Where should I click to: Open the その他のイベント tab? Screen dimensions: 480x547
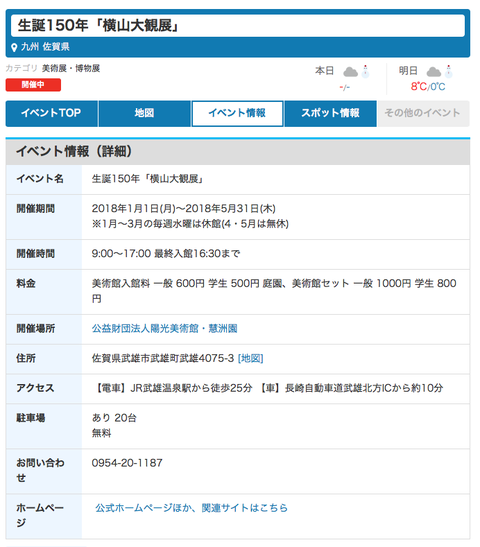pyautogui.click(x=423, y=113)
